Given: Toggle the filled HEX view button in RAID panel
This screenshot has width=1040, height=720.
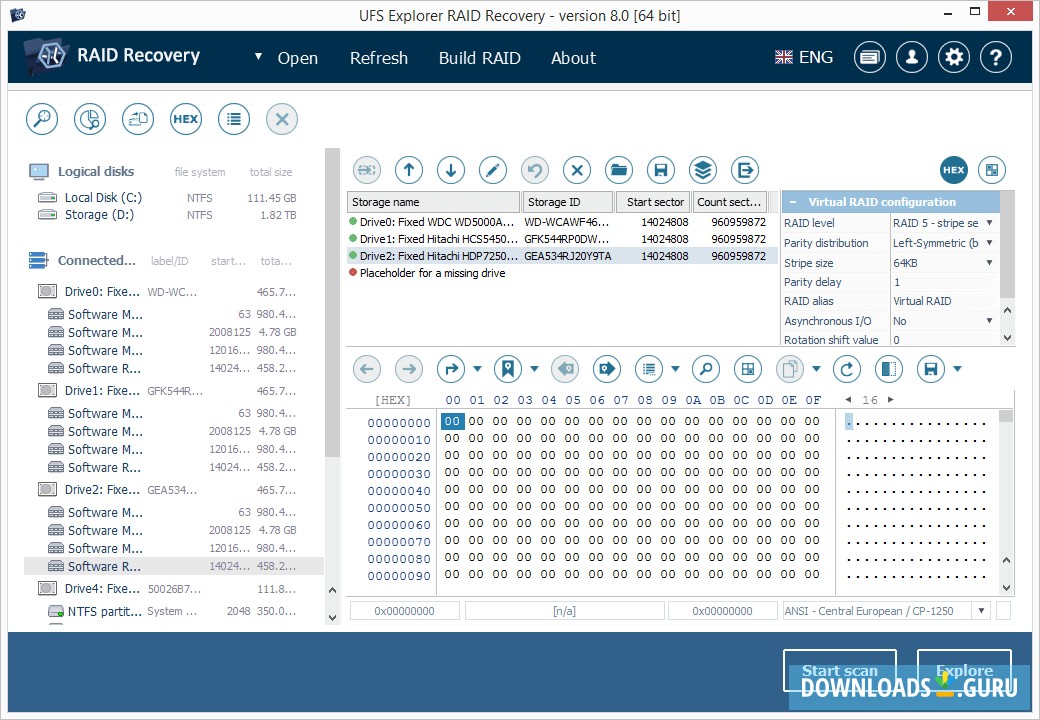Looking at the screenshot, I should pos(953,170).
